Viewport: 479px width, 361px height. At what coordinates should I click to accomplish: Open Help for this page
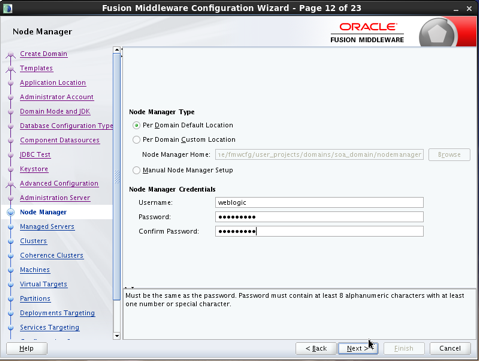(27, 348)
